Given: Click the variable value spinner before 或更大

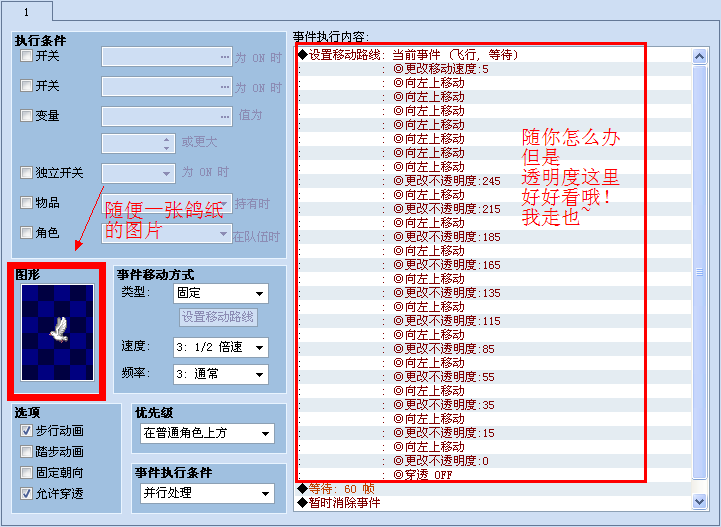Looking at the screenshot, I should coord(138,143).
